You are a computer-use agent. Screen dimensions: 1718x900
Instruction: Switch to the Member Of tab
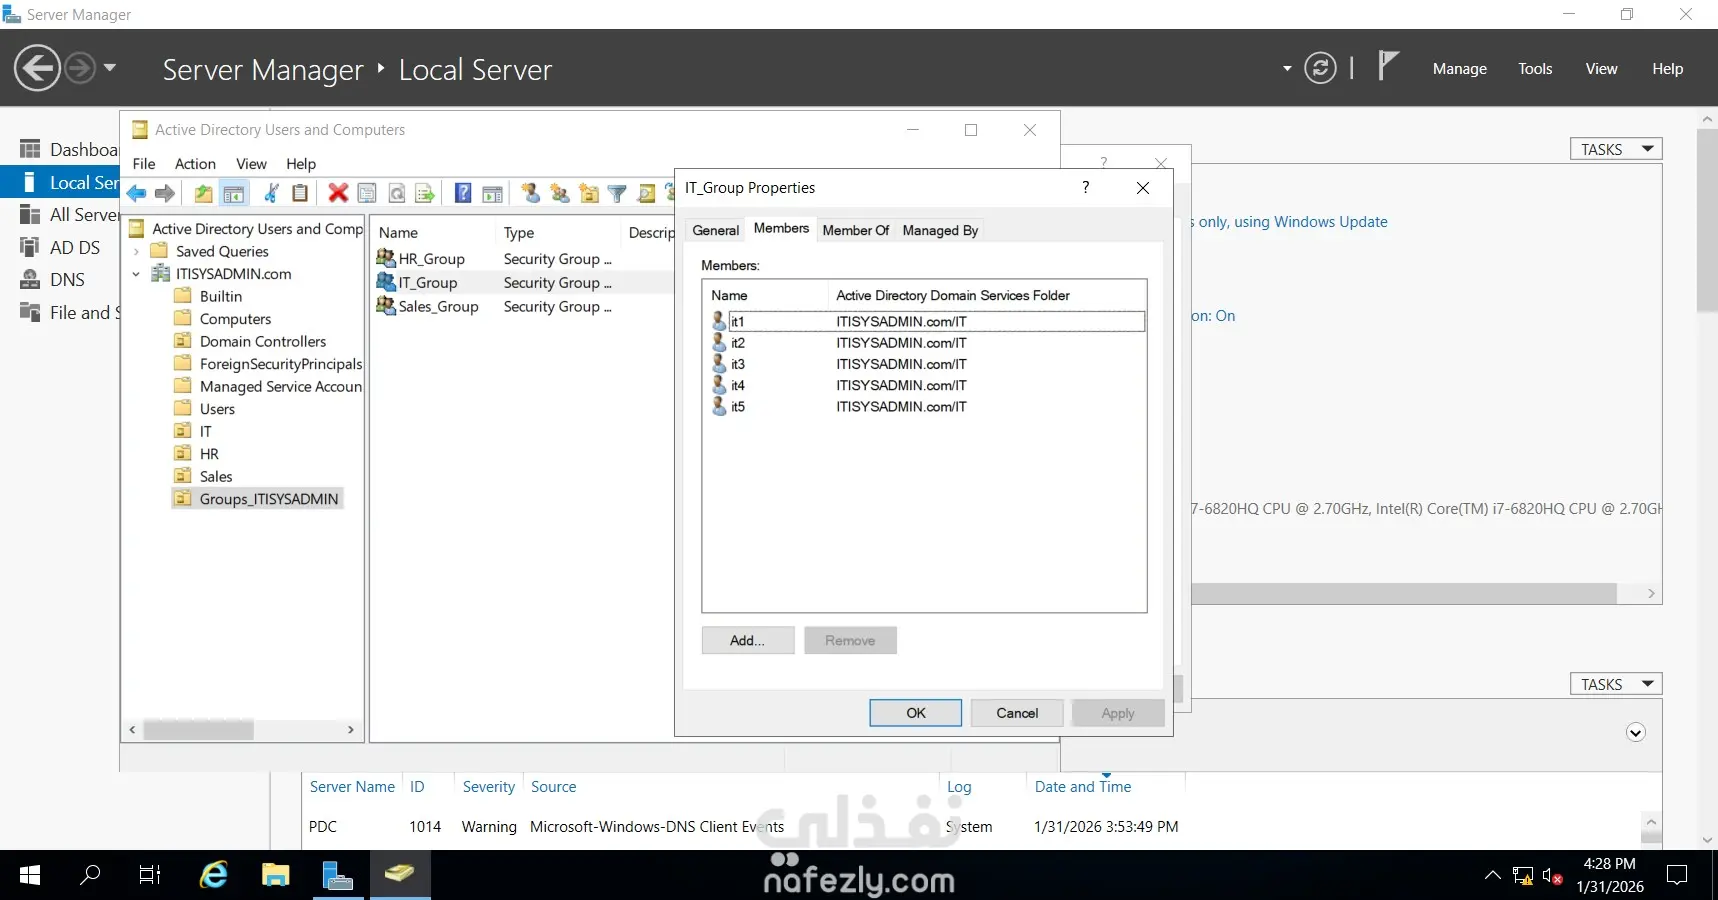(x=856, y=230)
